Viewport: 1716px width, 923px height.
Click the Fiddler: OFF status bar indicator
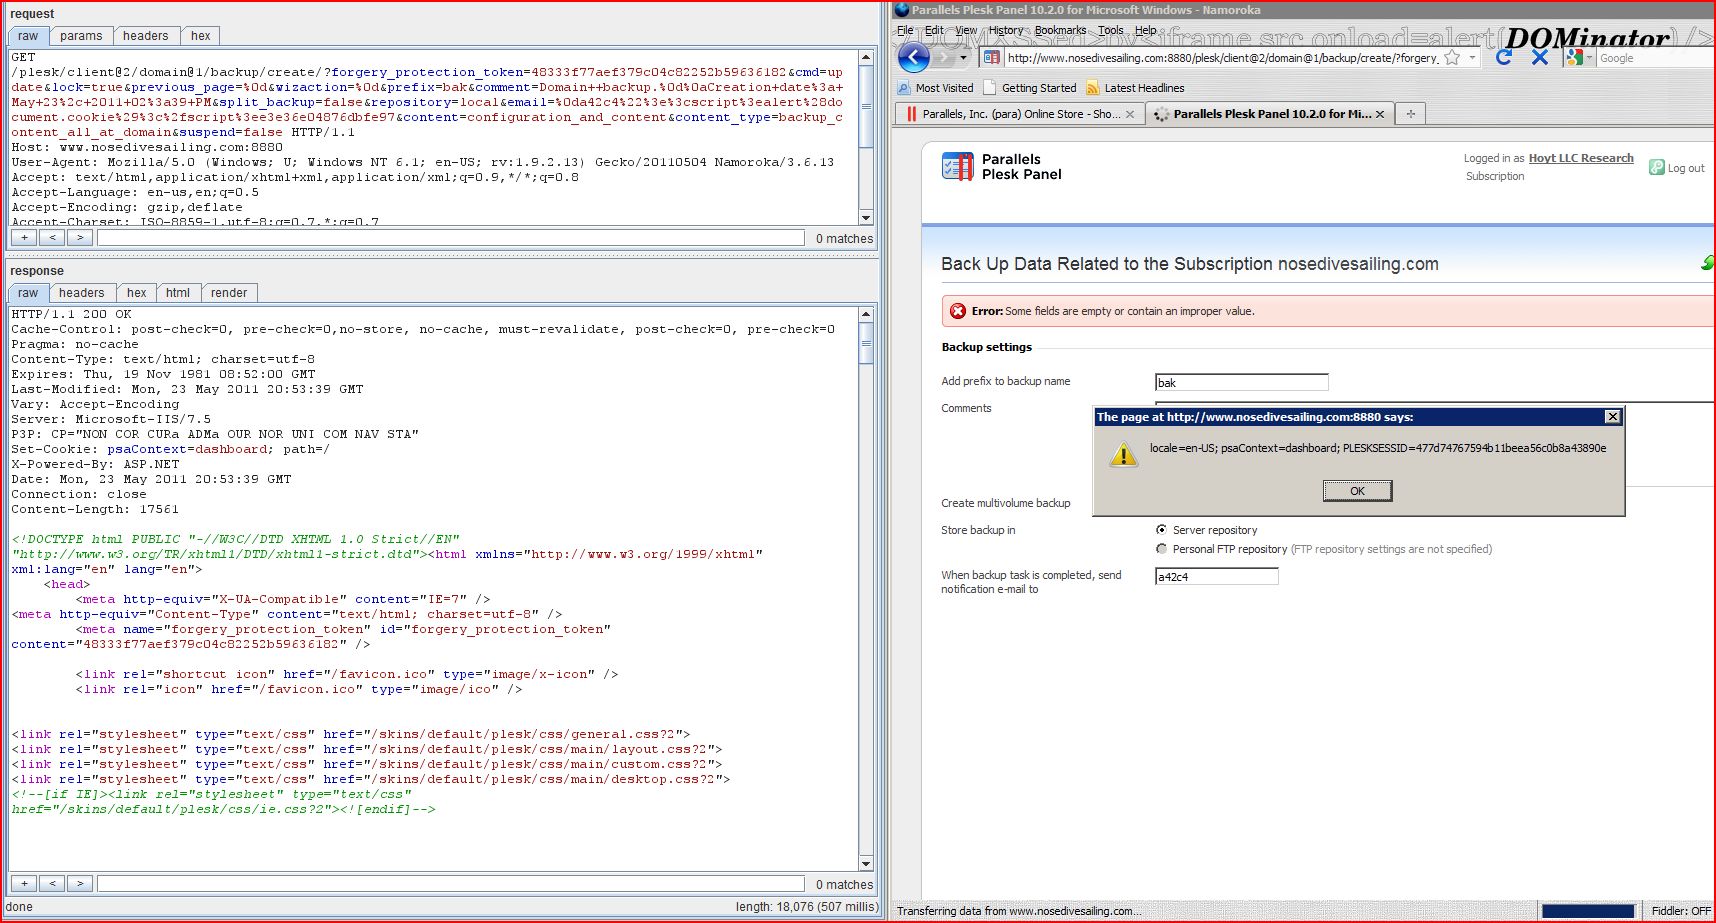point(1680,911)
